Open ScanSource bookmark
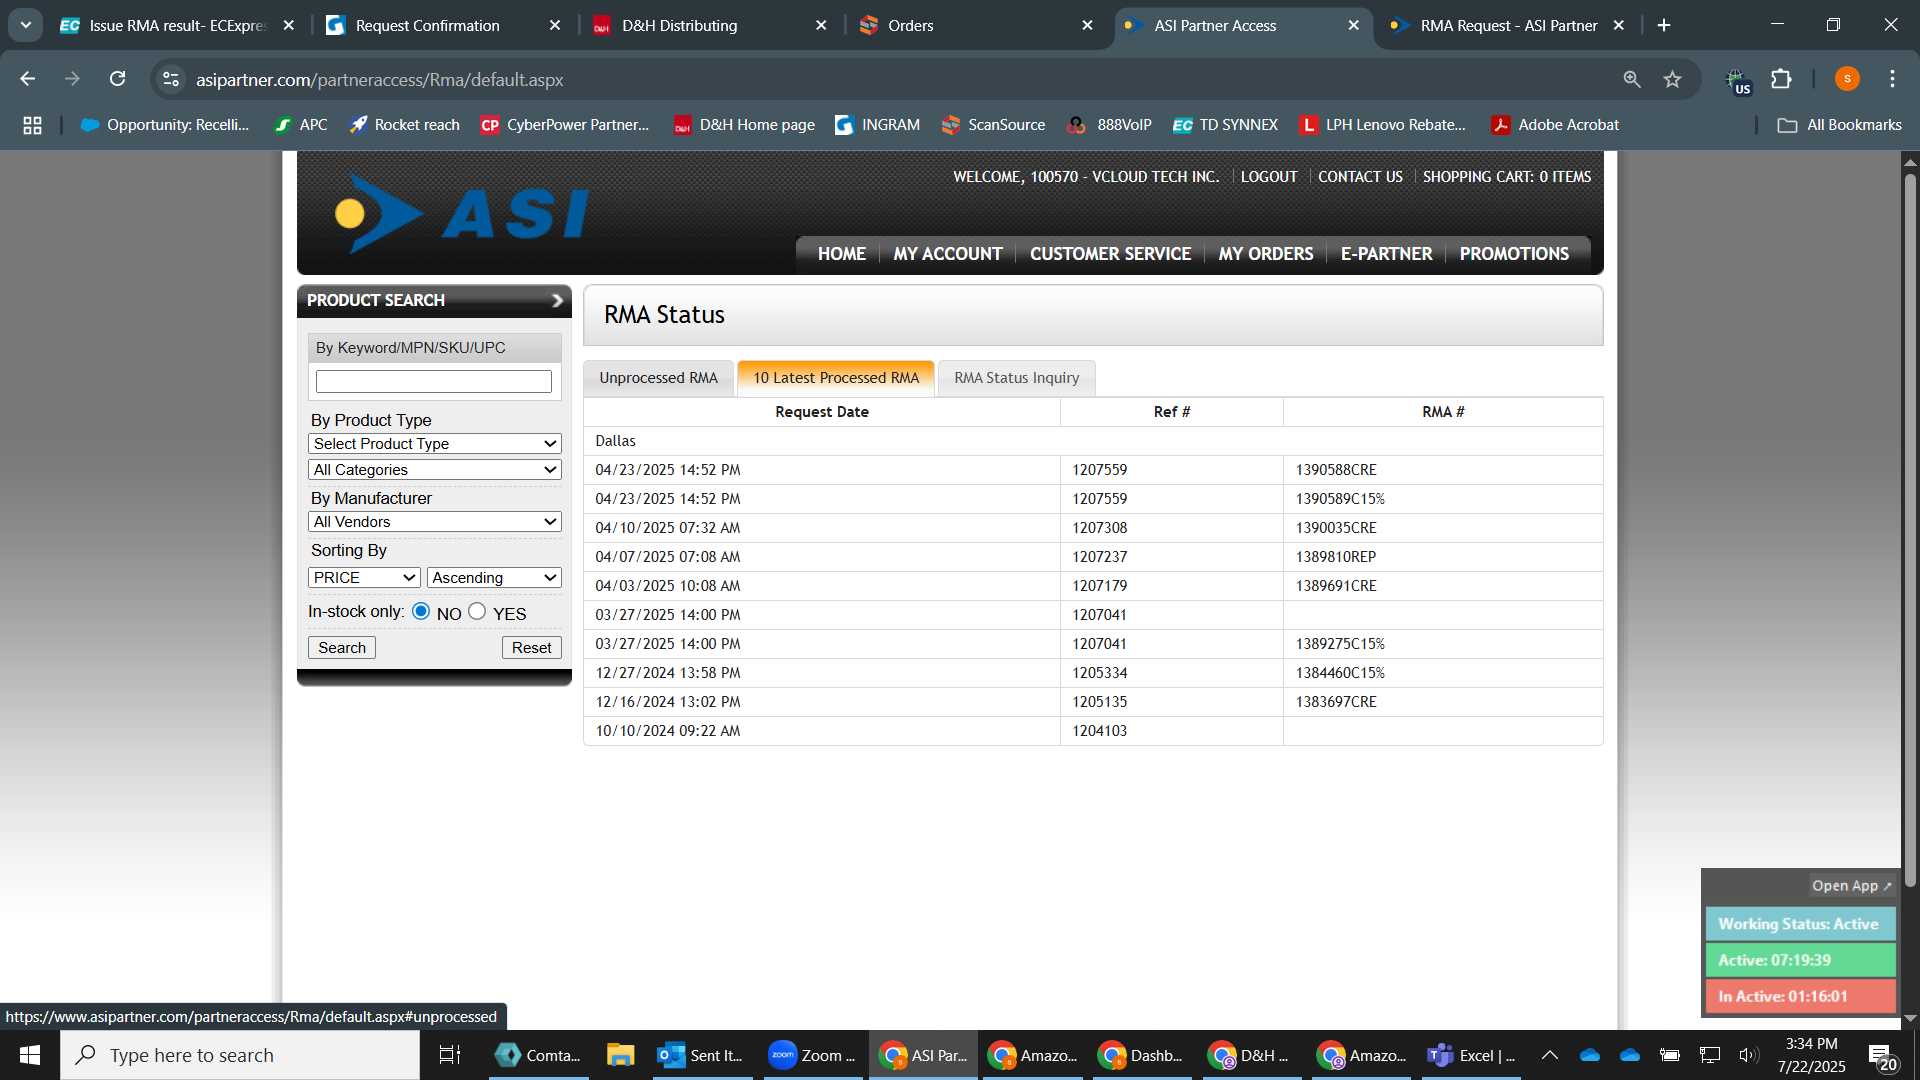The height and width of the screenshot is (1080, 1920). [993, 125]
